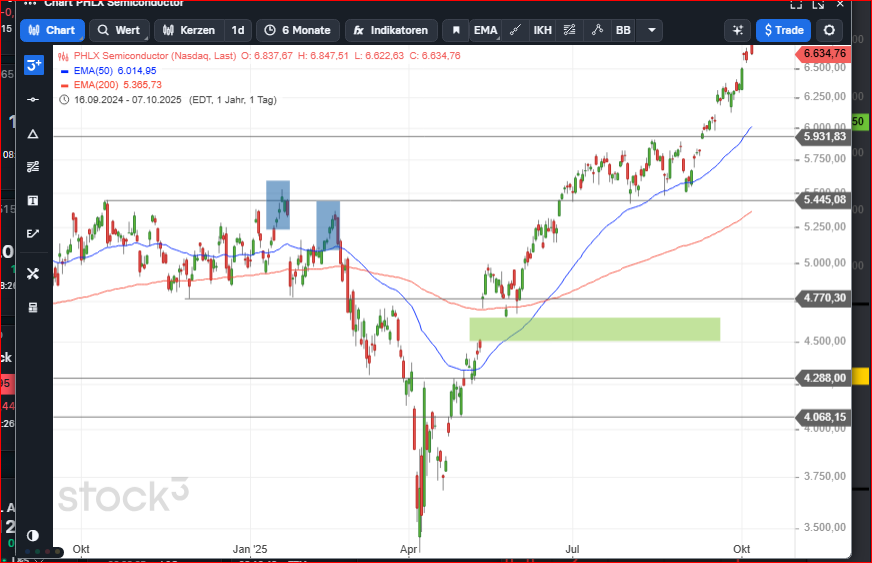Toggle the BB Bollinger Bands button

click(623, 30)
